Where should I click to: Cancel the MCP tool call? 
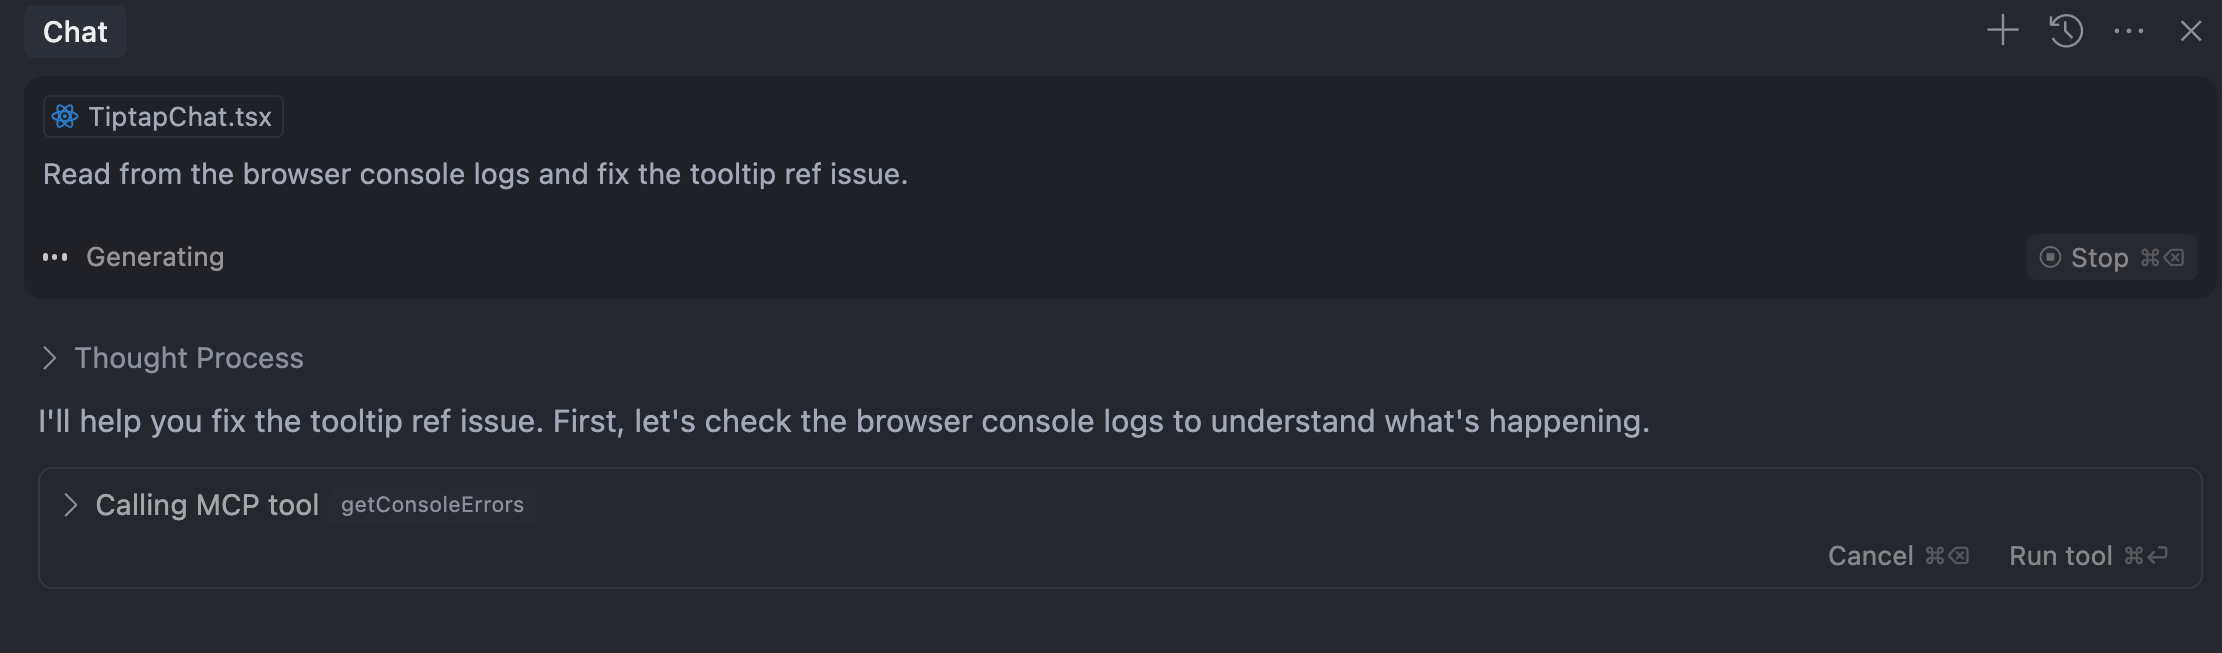(x=1898, y=556)
